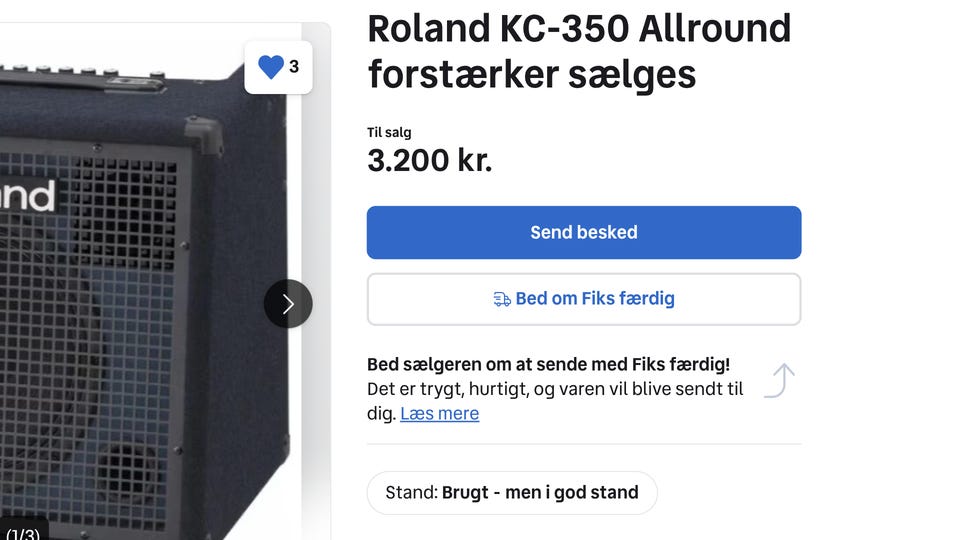Viewport: 960px width, 540px height.
Task: Select the Stand: Brugt condition chip
Action: click(x=512, y=492)
